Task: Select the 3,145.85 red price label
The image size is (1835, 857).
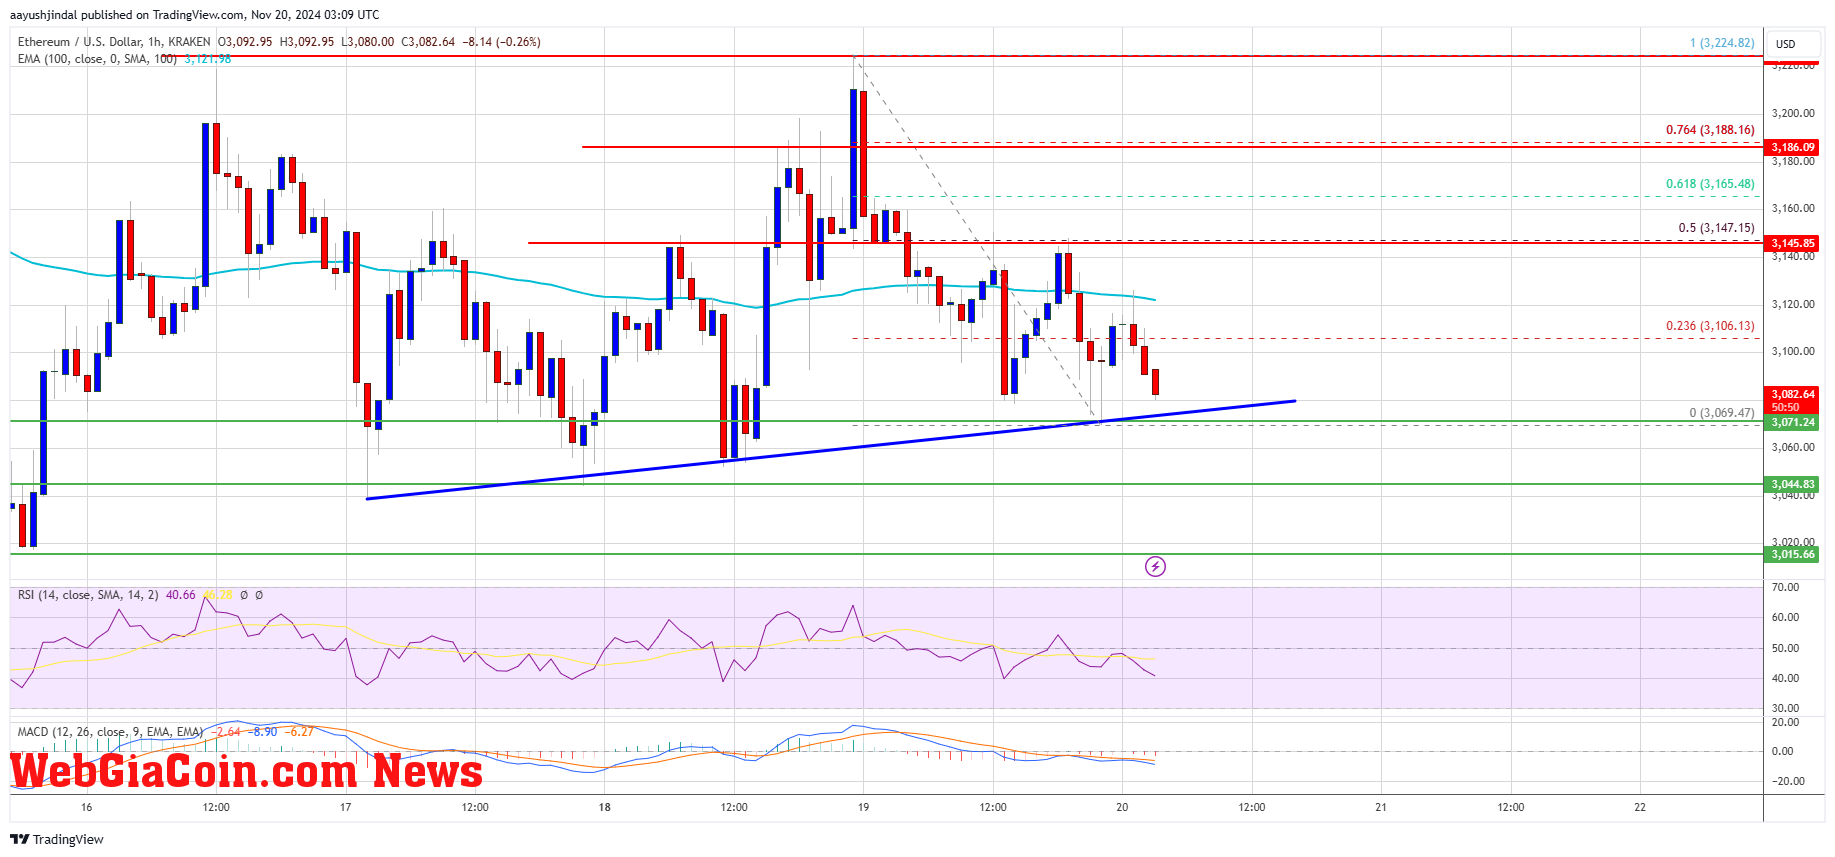Action: (1793, 243)
